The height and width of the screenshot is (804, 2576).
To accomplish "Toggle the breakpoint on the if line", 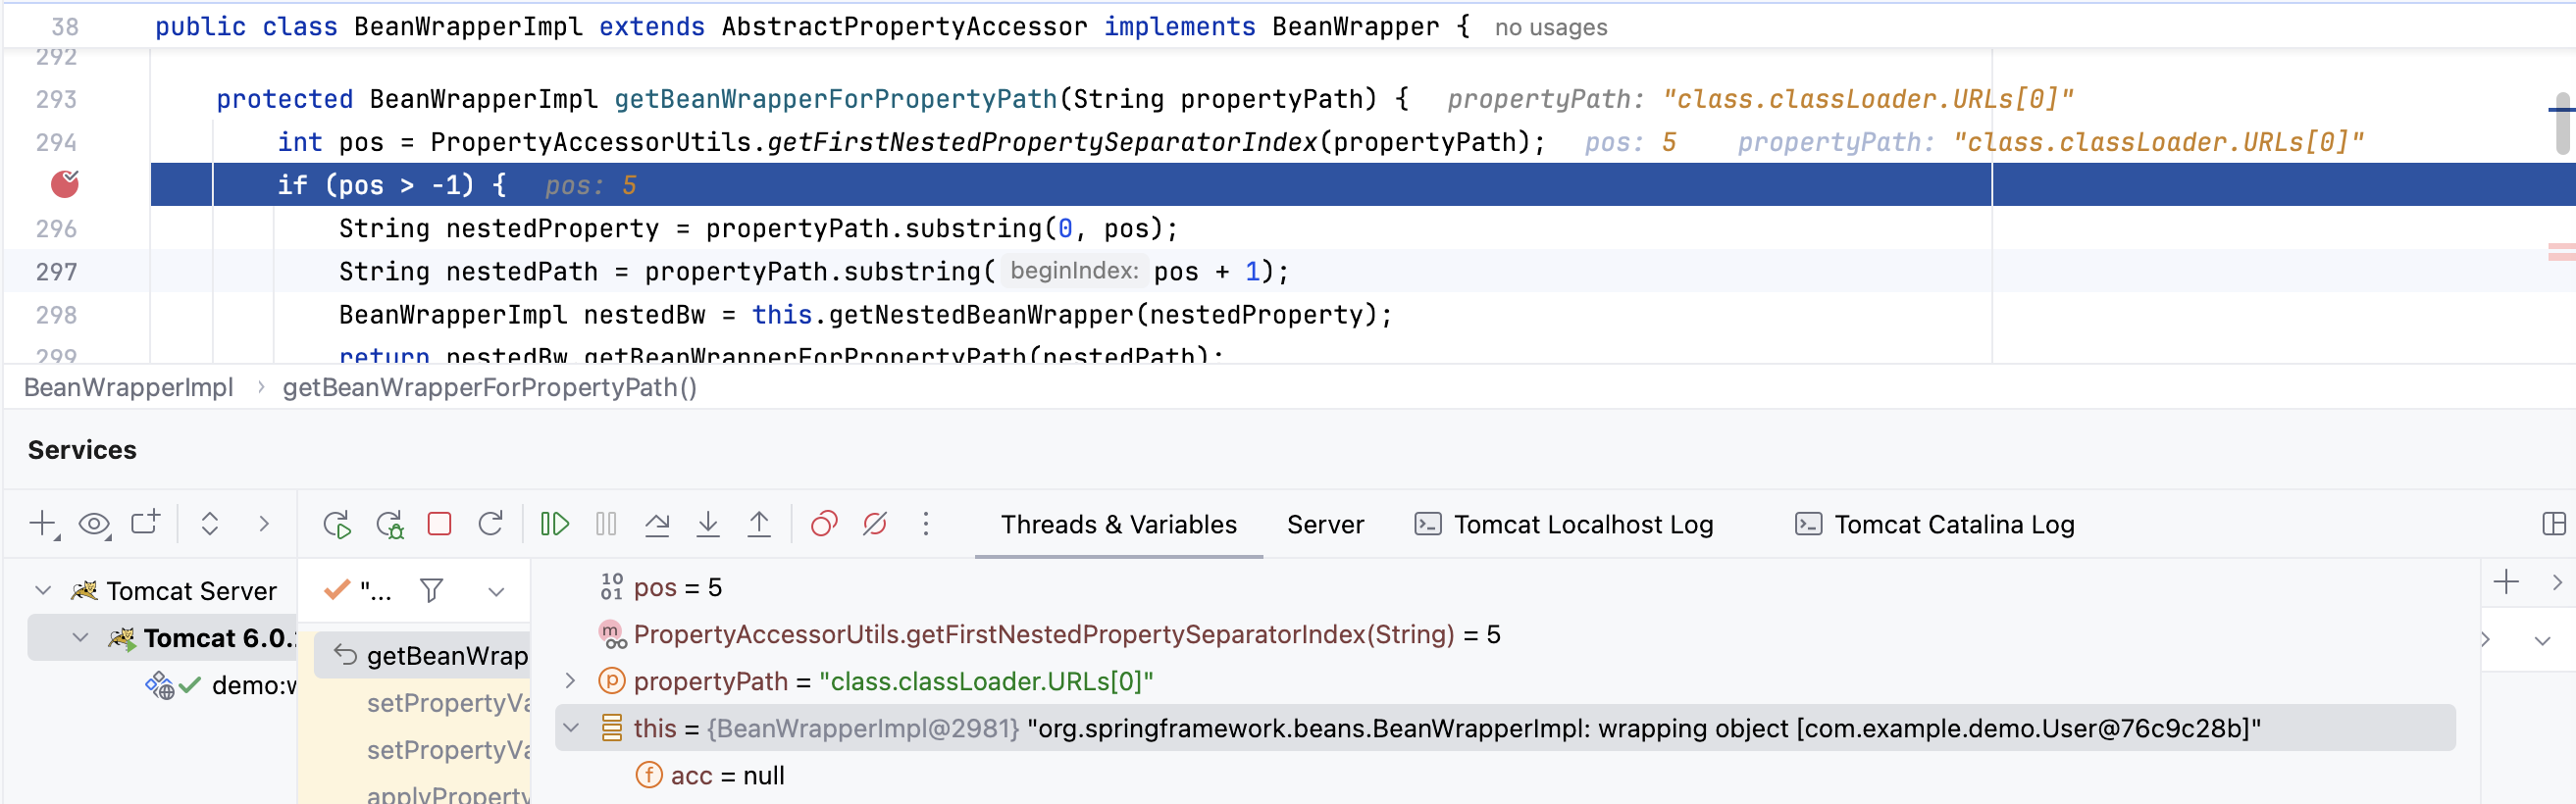I will pyautogui.click(x=65, y=184).
